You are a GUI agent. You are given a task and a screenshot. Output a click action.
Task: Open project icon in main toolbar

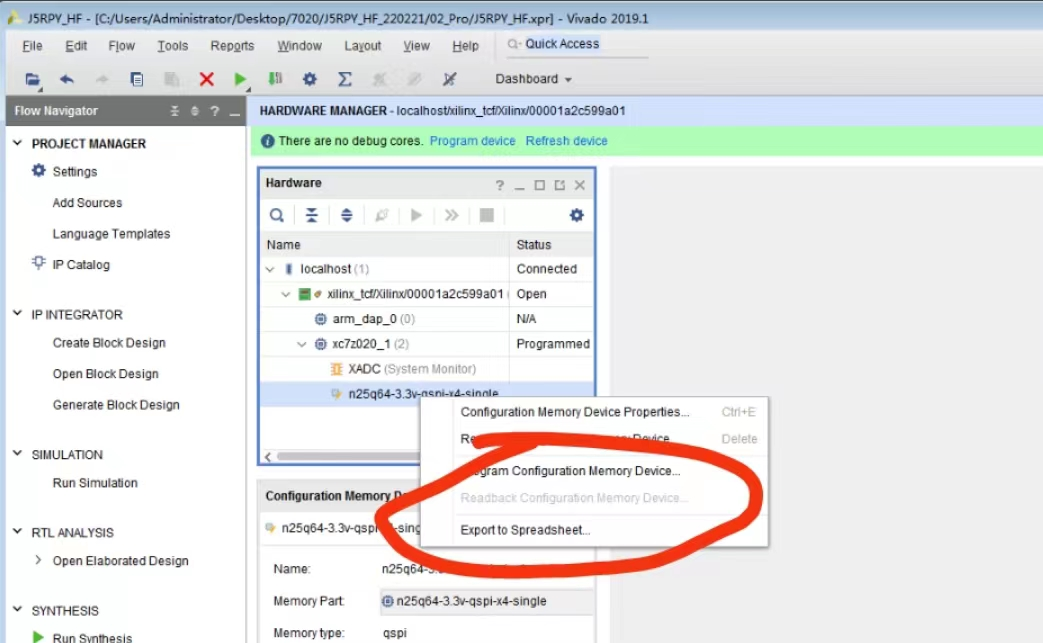point(32,79)
